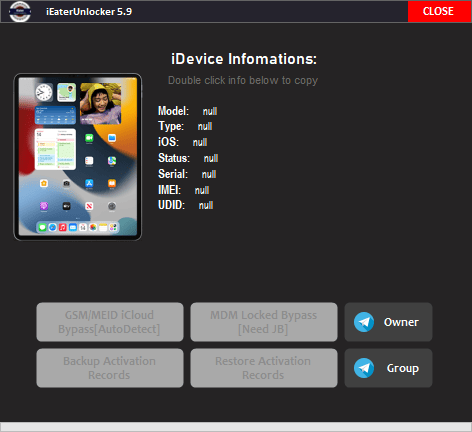This screenshot has width=472, height=432.
Task: Click the iPad device preview image
Action: (78, 157)
